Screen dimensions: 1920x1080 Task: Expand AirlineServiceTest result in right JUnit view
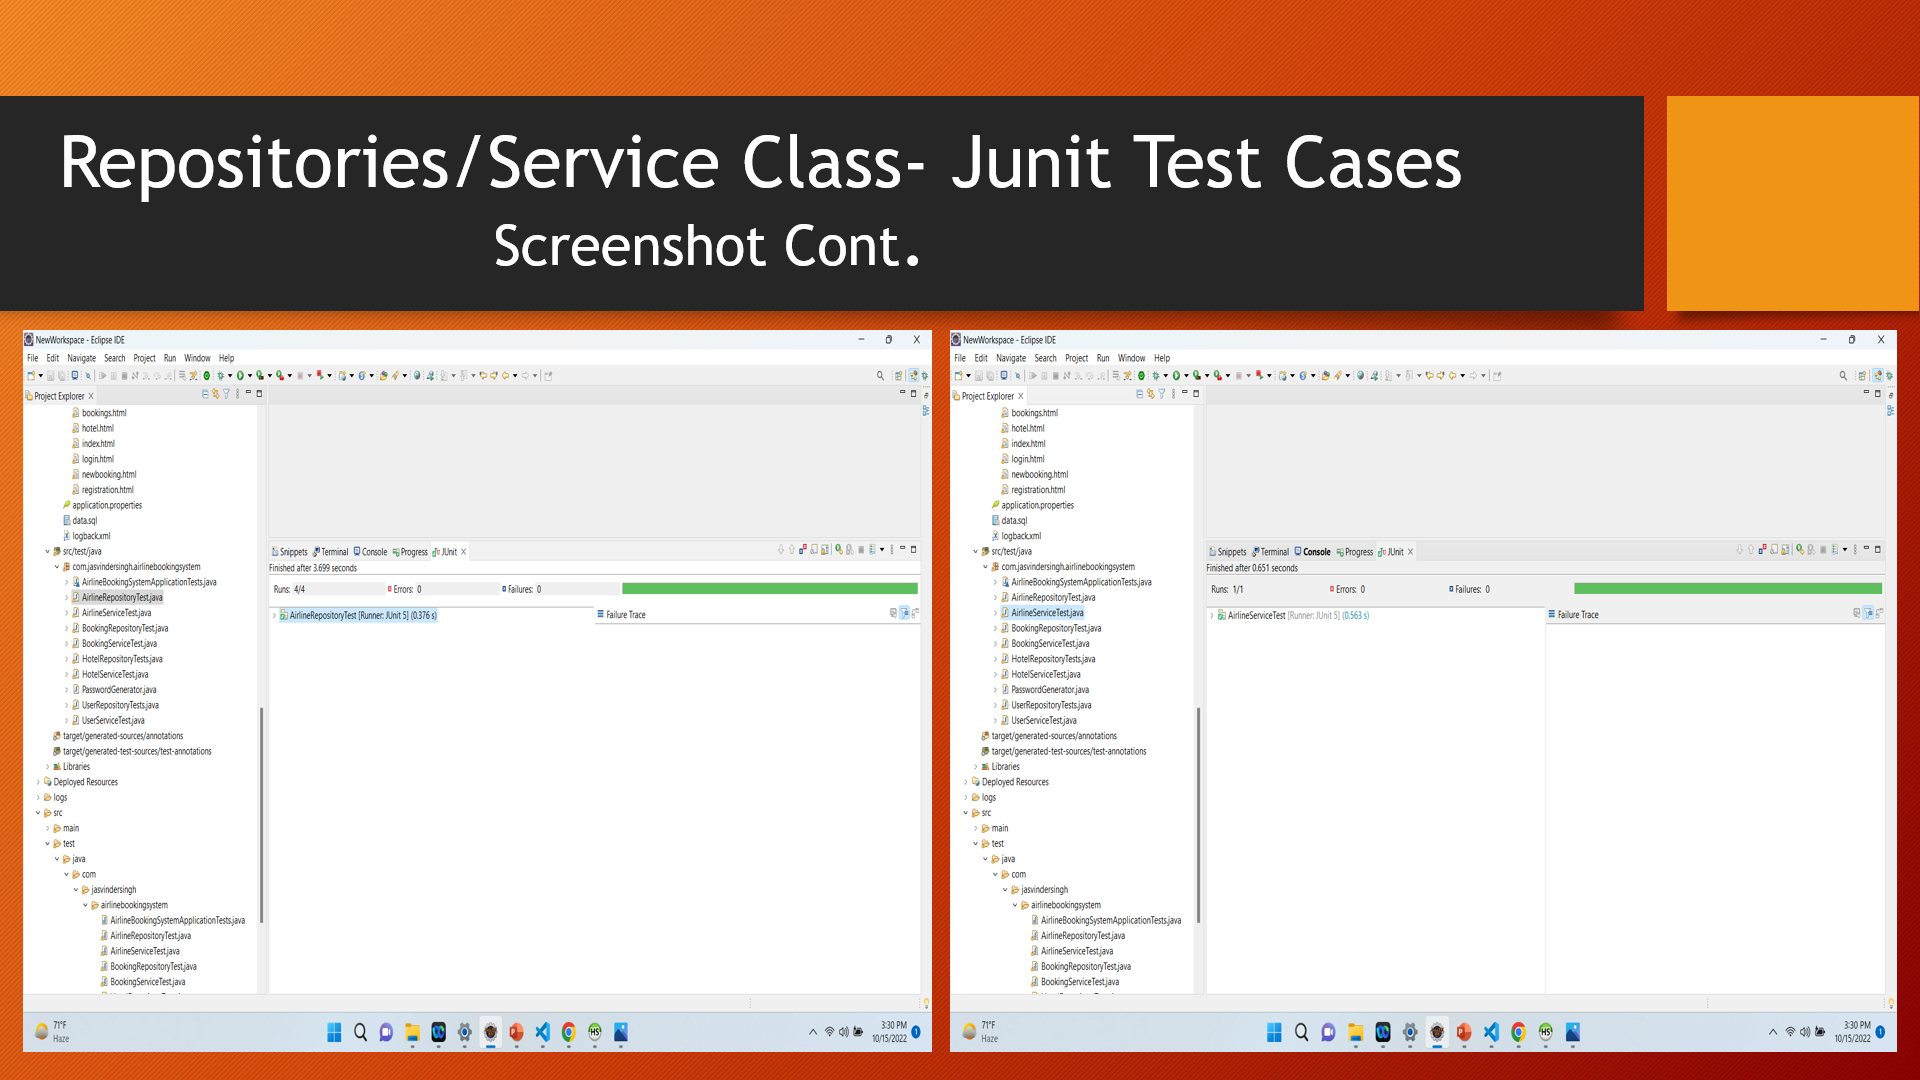click(x=1212, y=616)
